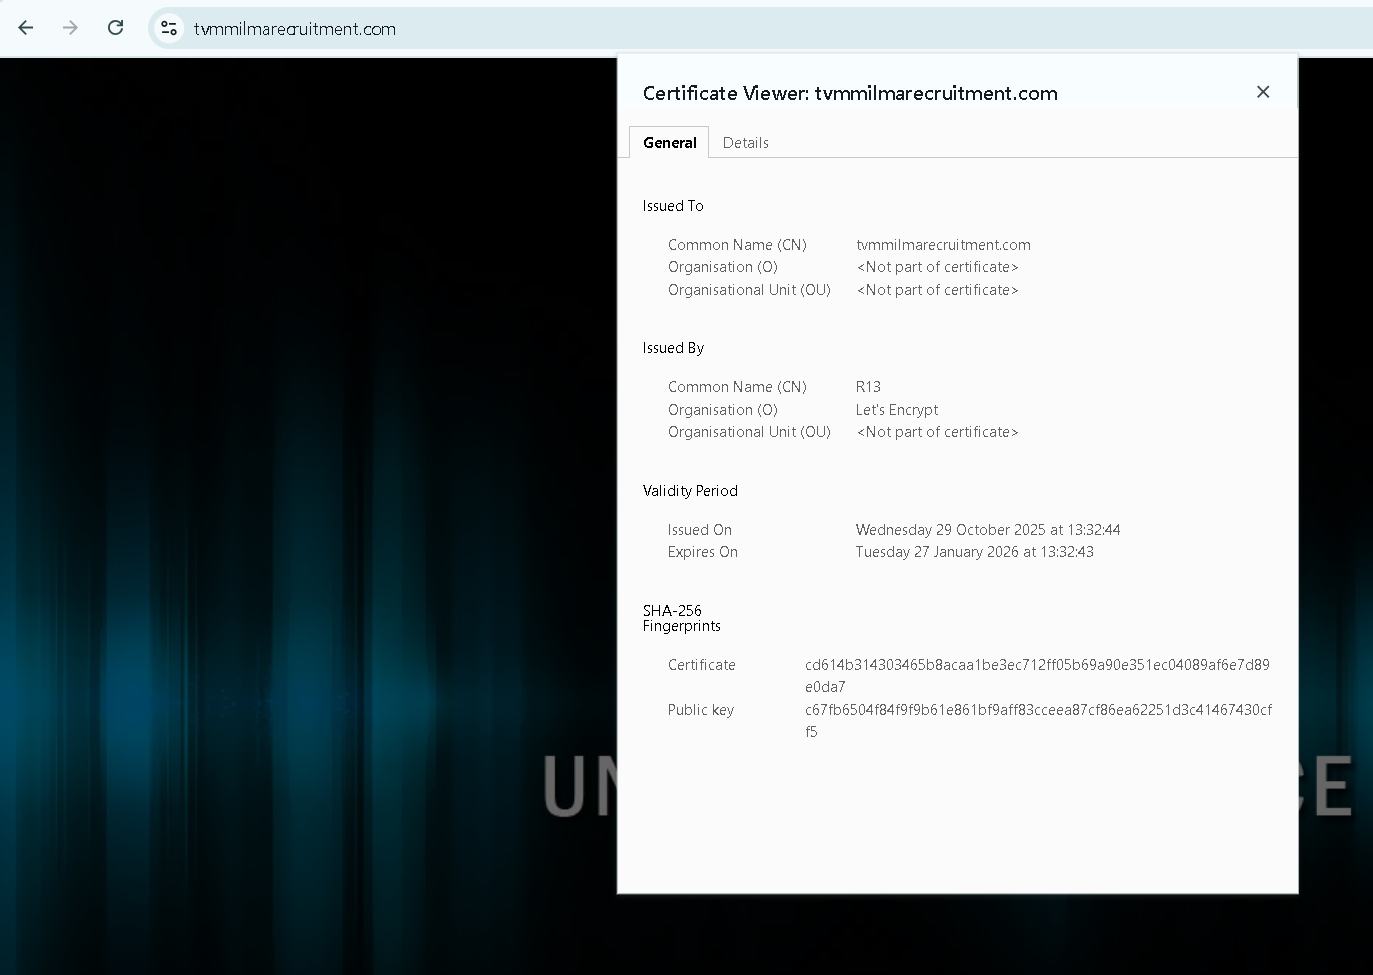The width and height of the screenshot is (1373, 975).
Task: Click the issuer common name R13
Action: tap(868, 387)
